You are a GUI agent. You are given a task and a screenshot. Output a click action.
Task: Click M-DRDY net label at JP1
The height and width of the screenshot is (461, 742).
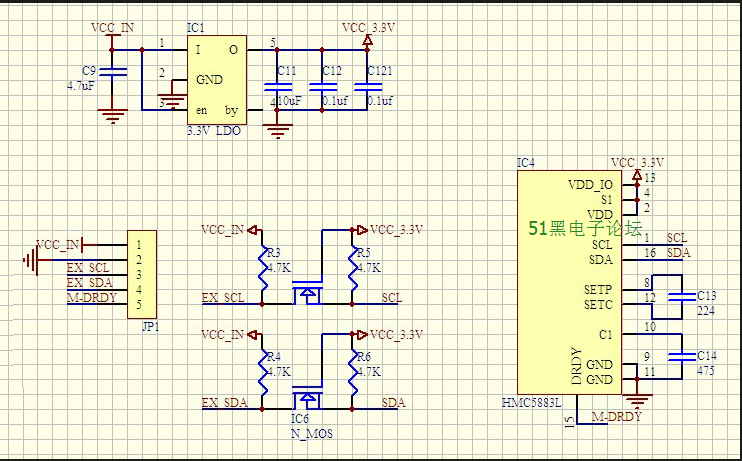click(x=92, y=298)
